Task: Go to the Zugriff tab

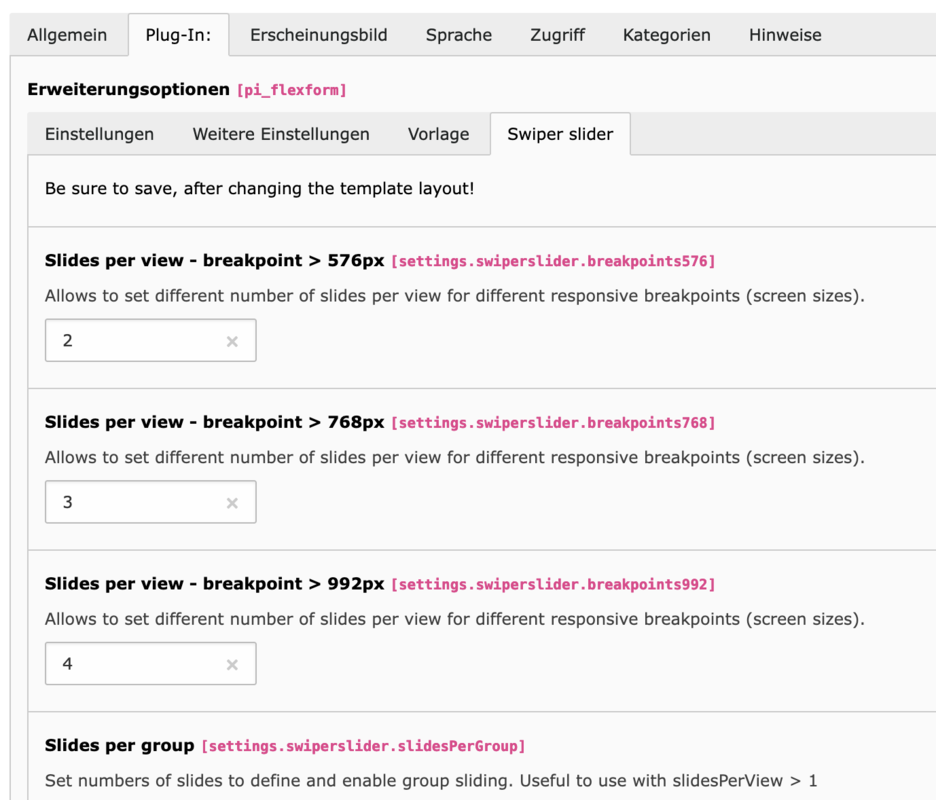Action: click(558, 35)
